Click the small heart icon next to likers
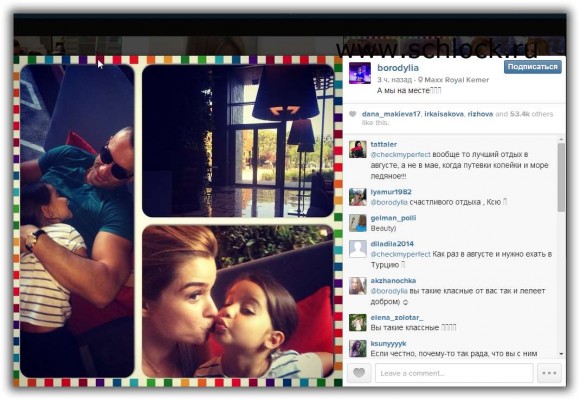 (353, 114)
